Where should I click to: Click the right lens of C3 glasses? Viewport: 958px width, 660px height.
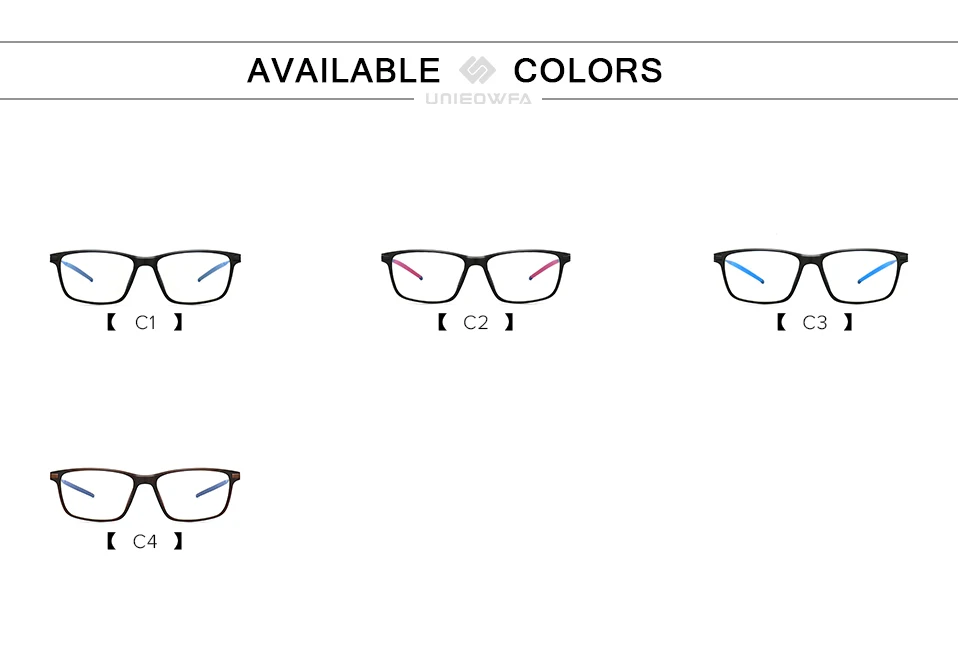point(859,277)
